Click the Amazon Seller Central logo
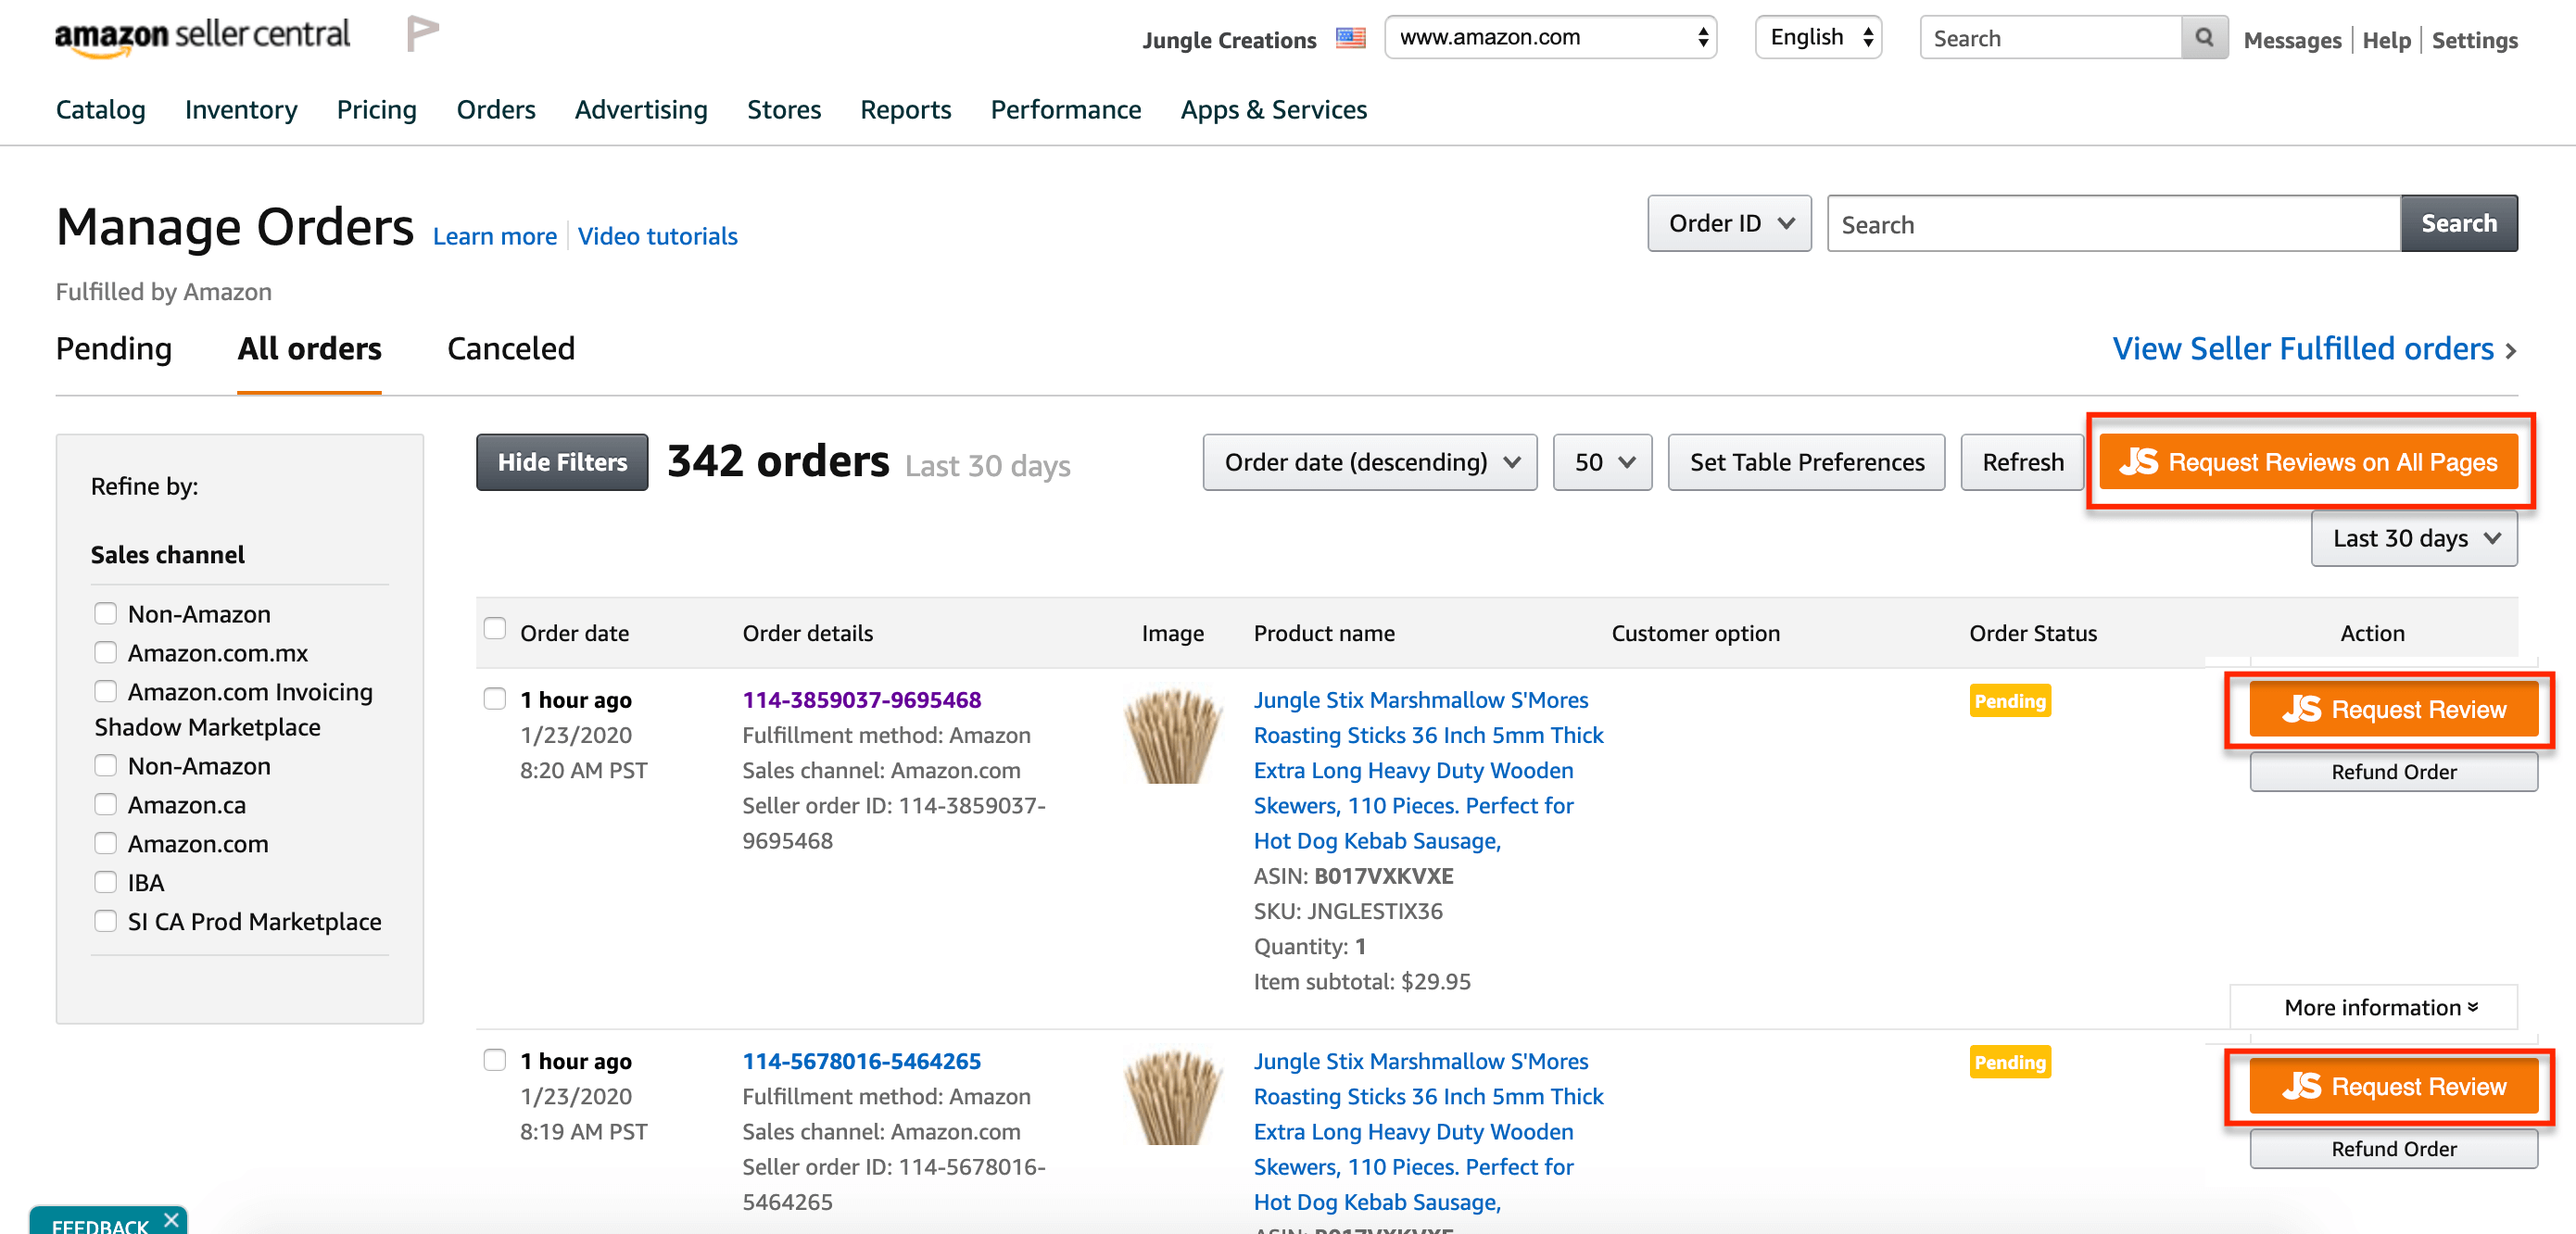Image resolution: width=2576 pixels, height=1234 pixels. click(202, 36)
